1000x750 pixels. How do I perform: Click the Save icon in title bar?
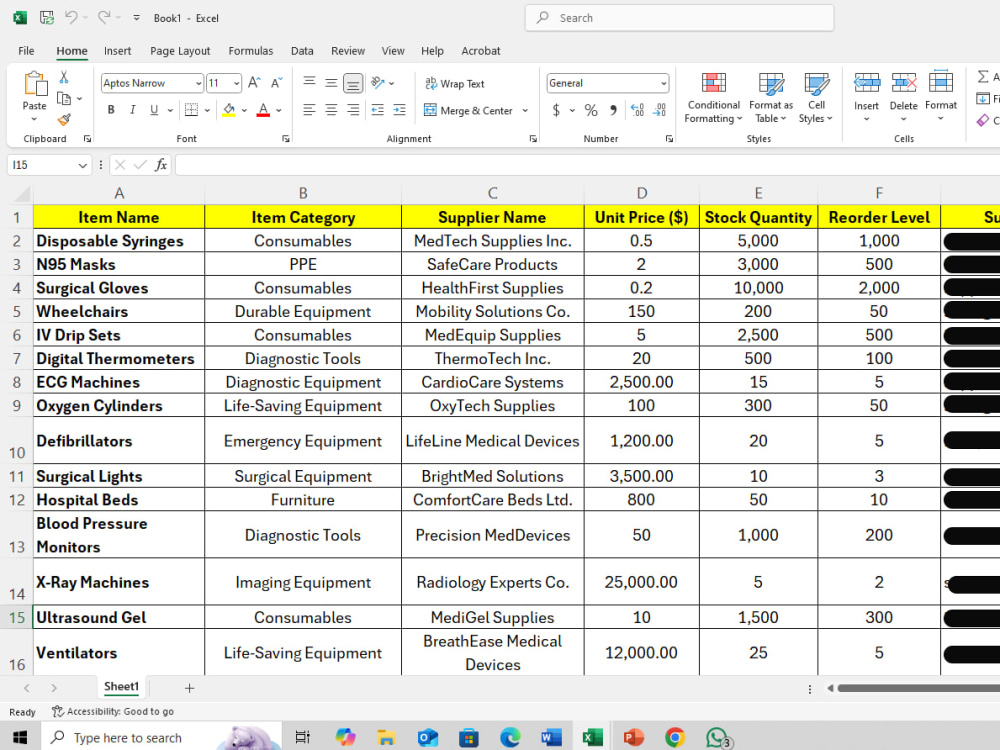[x=47, y=18]
